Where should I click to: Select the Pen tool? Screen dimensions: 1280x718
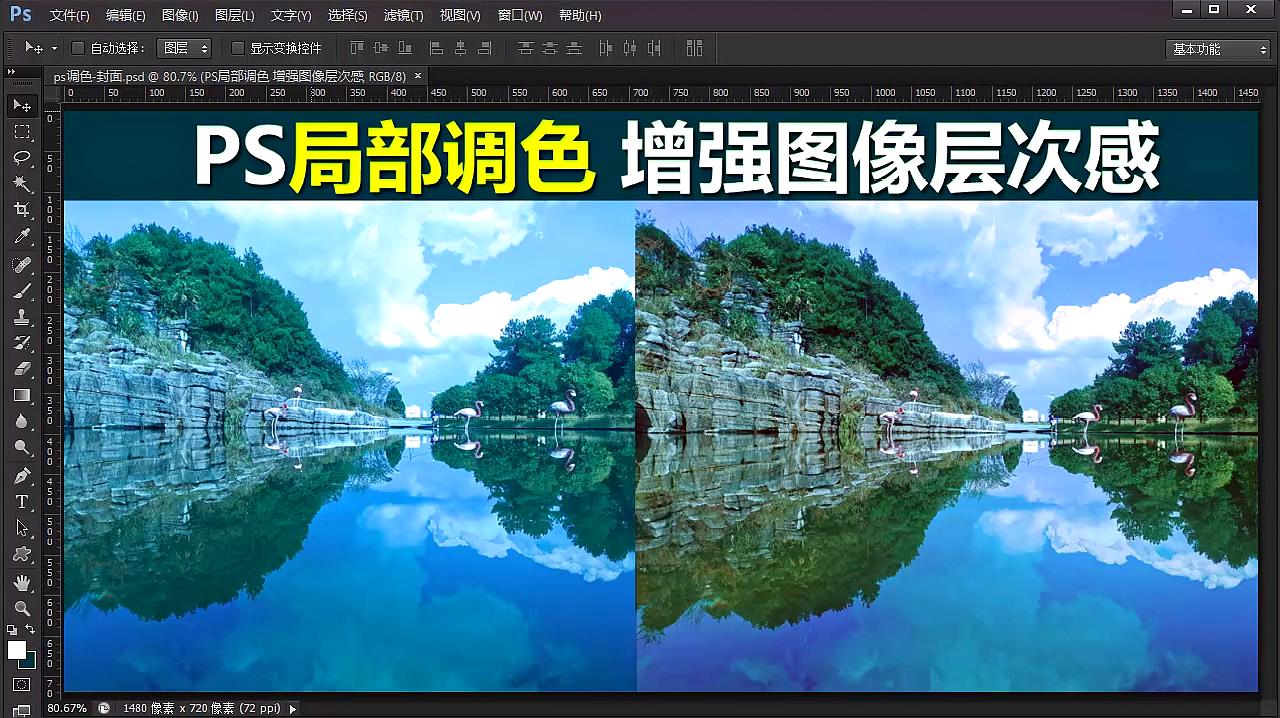tap(22, 474)
